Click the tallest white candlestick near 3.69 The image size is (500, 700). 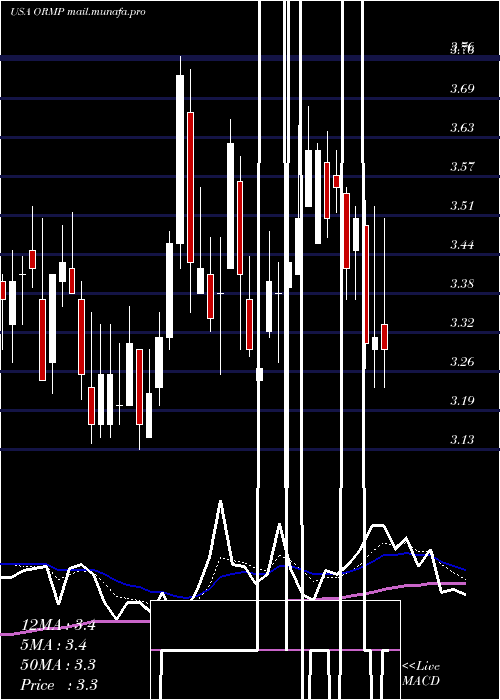180,159
